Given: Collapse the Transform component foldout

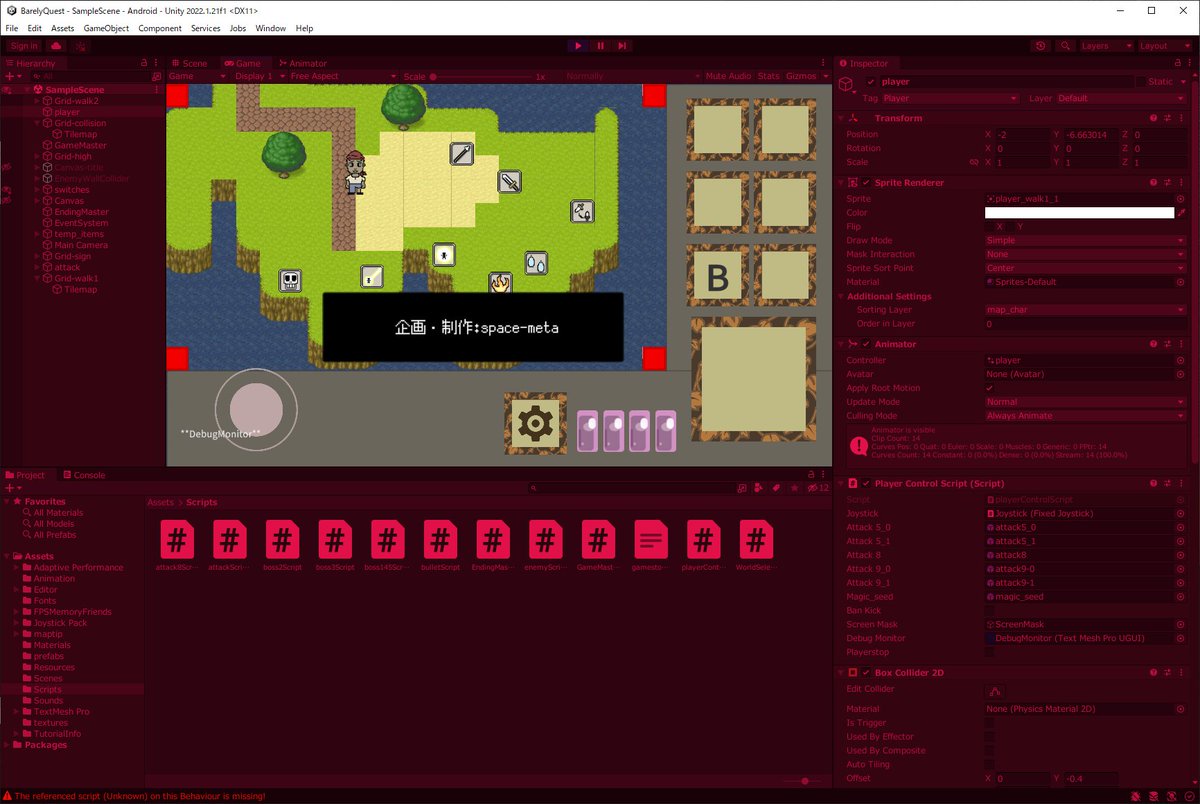Looking at the screenshot, I should coord(841,118).
